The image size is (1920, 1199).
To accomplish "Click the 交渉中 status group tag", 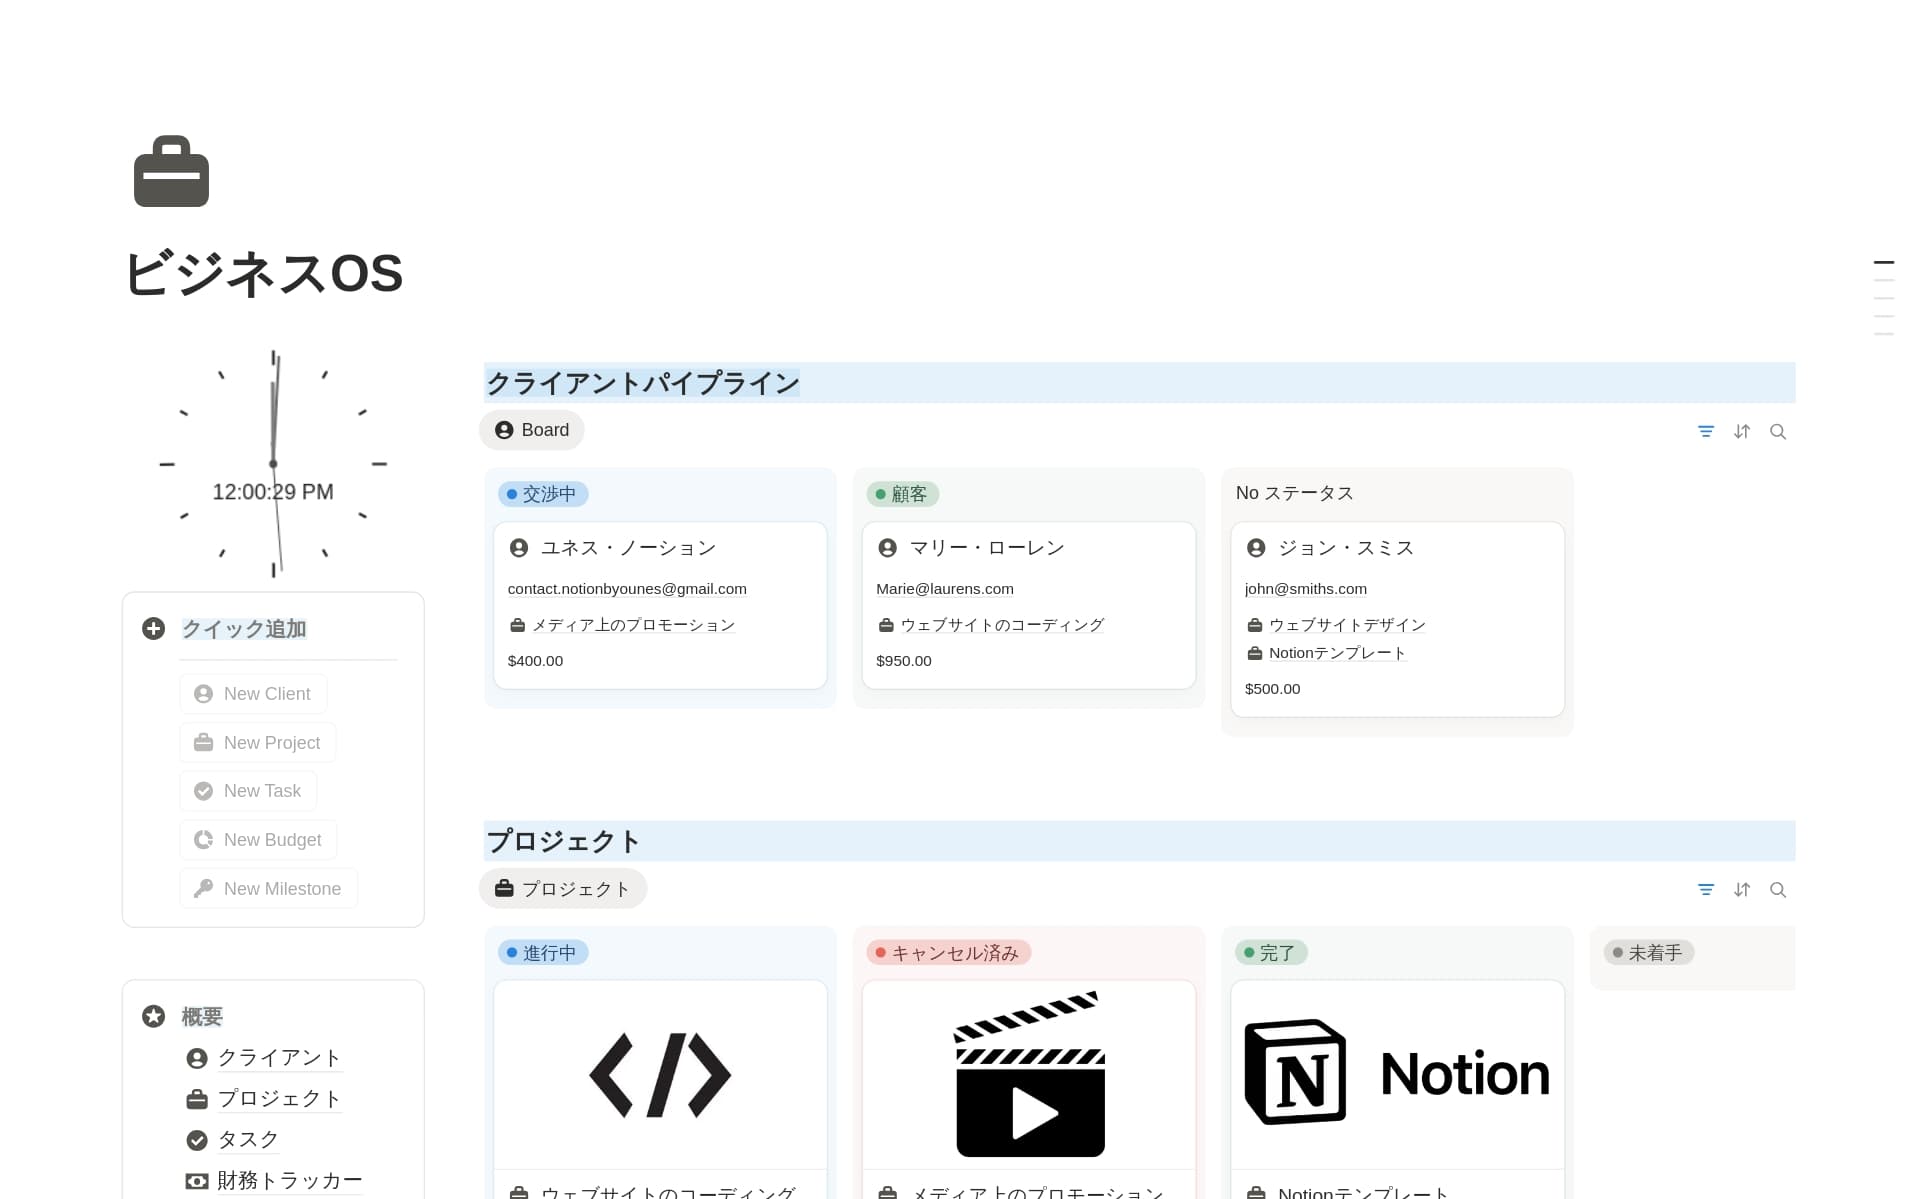I will coord(543,494).
